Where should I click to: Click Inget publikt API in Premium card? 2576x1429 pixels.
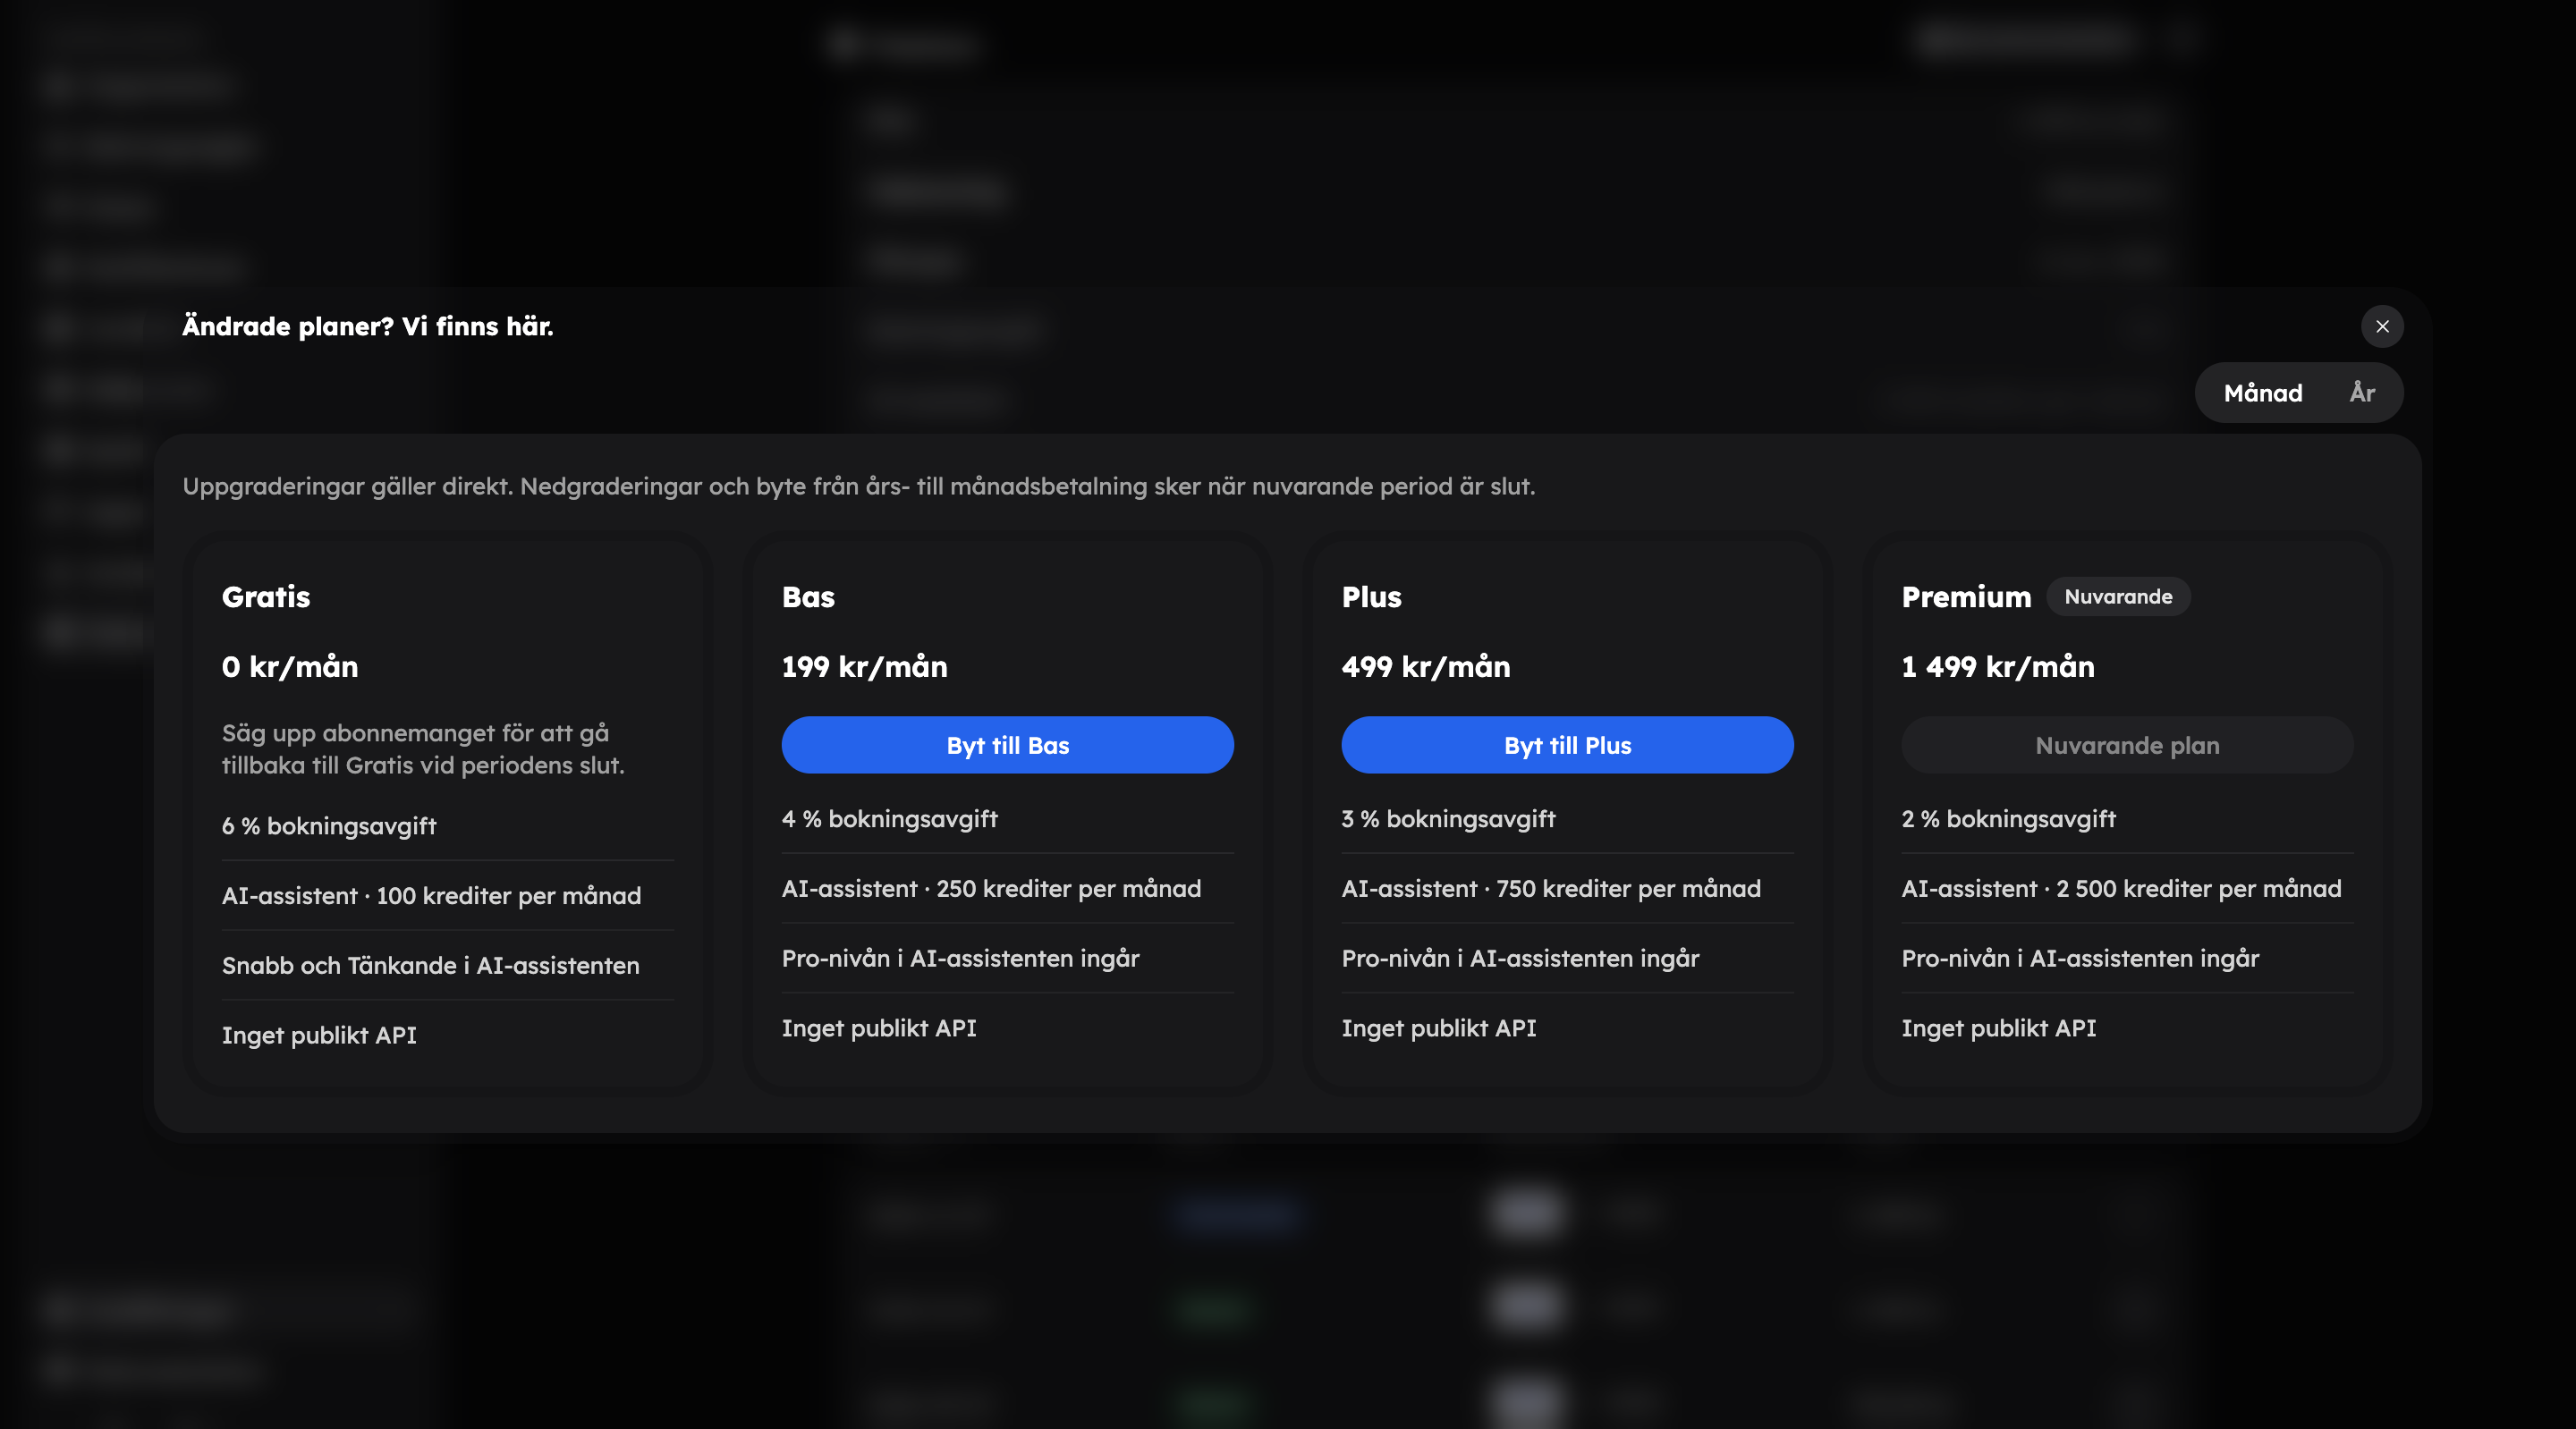coord(1999,1028)
